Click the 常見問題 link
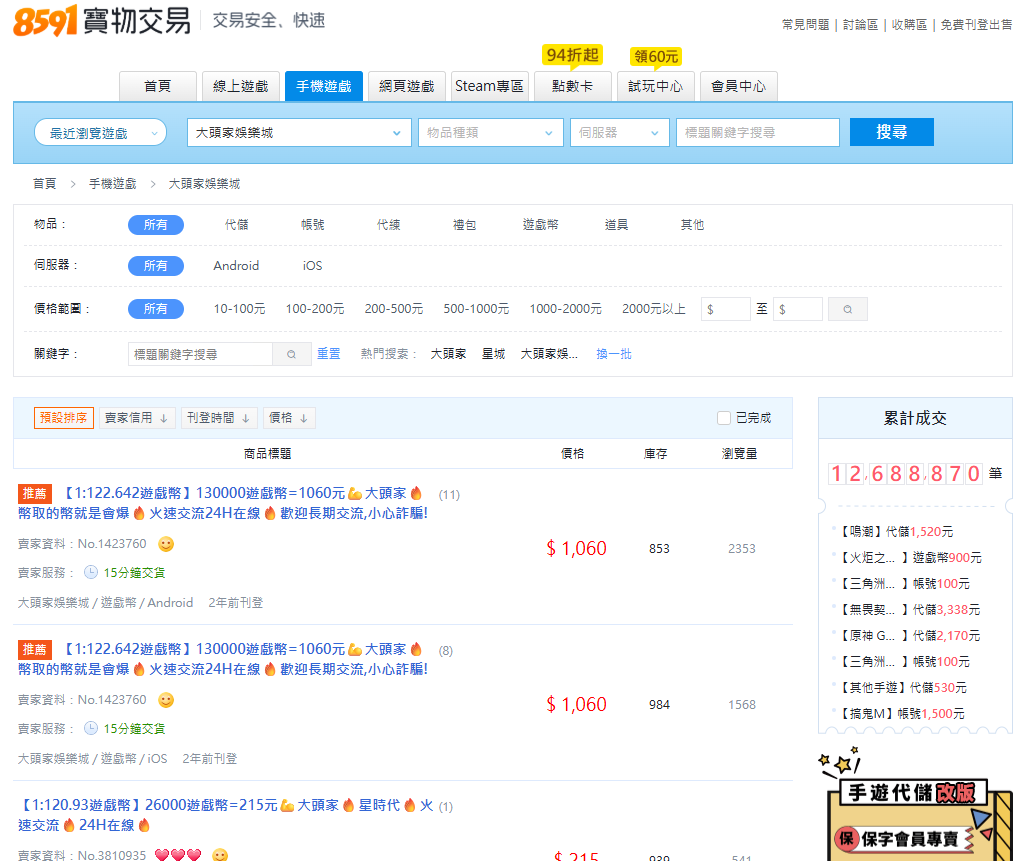 805,25
